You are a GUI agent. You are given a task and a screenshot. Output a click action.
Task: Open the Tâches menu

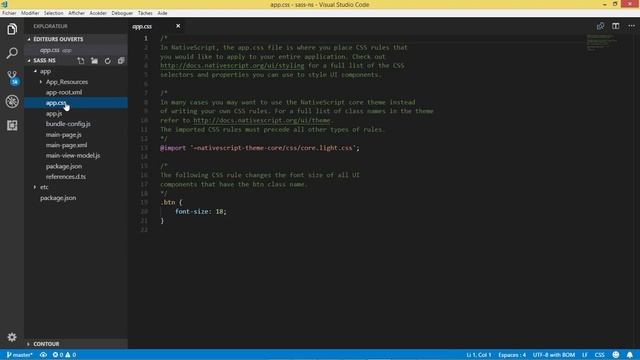point(145,13)
